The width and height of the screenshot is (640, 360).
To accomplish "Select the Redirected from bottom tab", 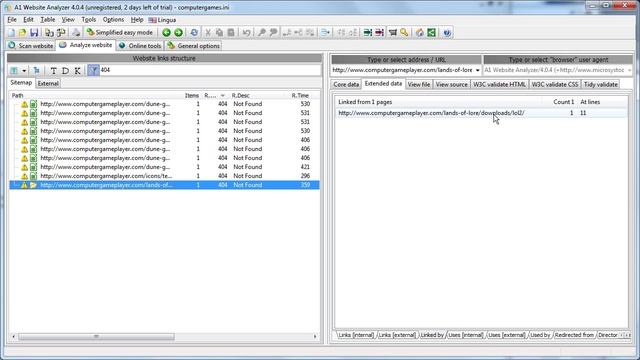I will coord(574,335).
